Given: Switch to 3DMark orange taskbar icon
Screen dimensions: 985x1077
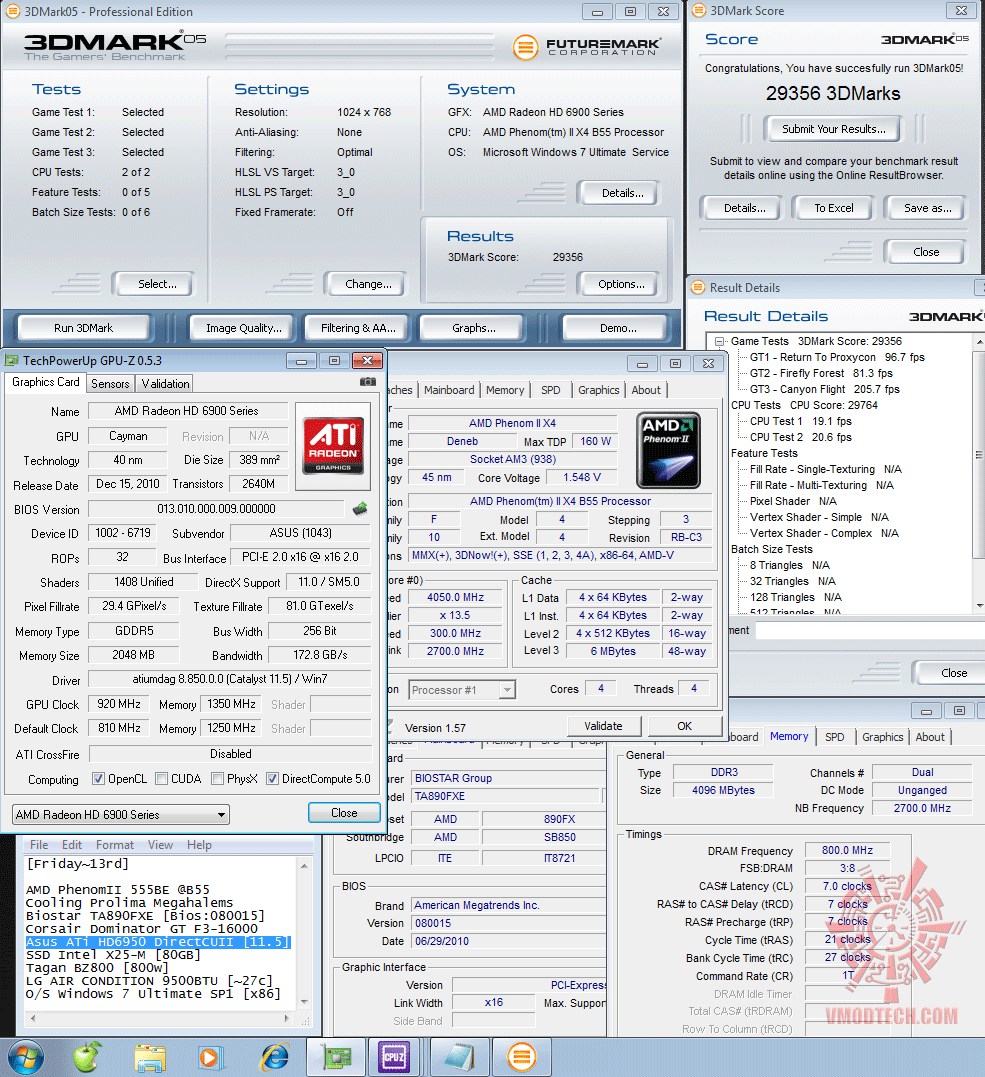Looking at the screenshot, I should pyautogui.click(x=522, y=1058).
